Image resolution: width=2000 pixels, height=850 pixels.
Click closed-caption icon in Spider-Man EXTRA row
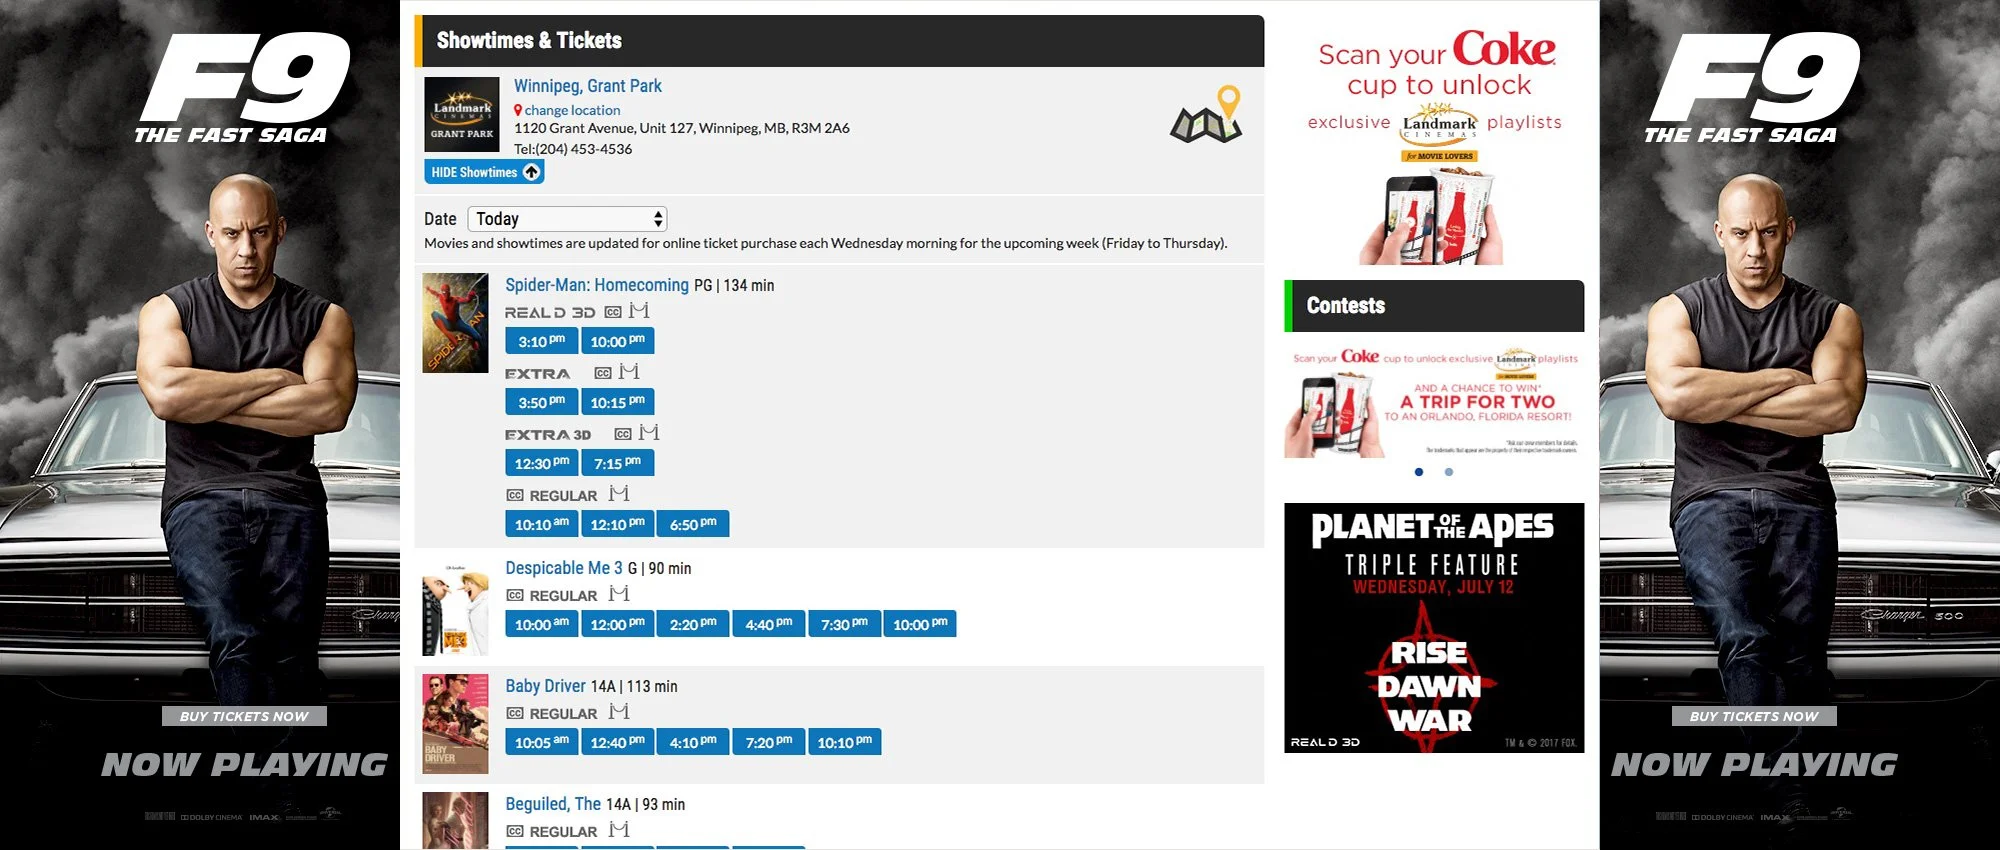(x=603, y=373)
